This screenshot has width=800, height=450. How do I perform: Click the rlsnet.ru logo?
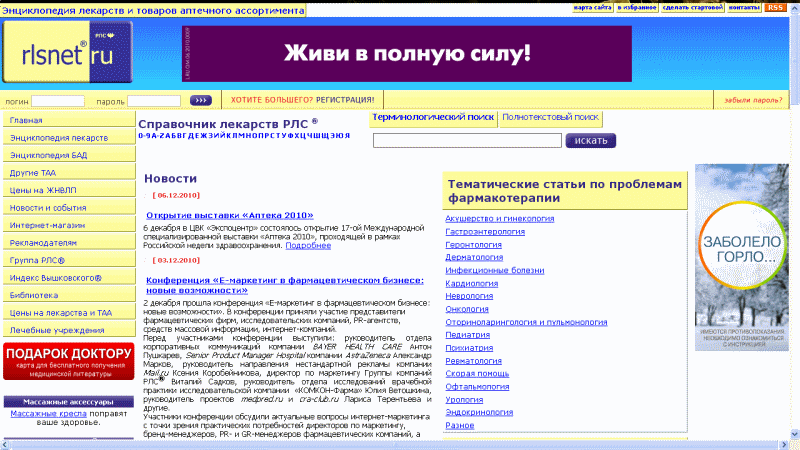tap(67, 52)
